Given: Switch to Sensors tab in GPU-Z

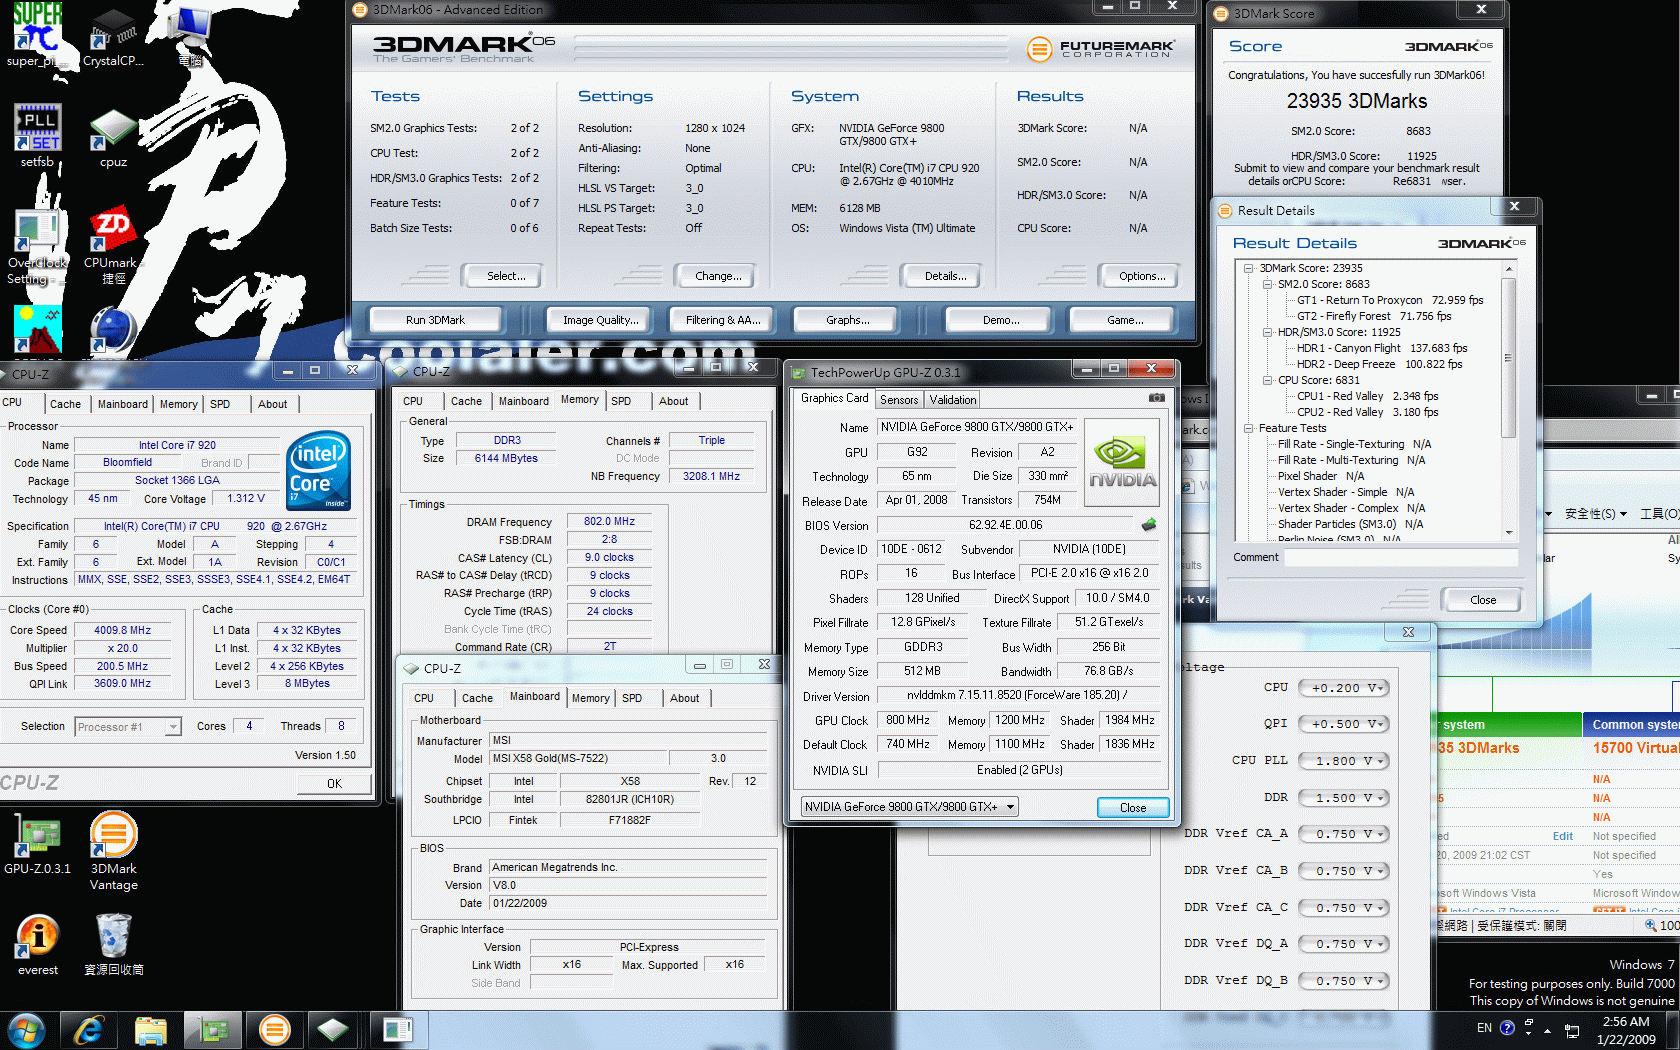Looking at the screenshot, I should [x=899, y=400].
